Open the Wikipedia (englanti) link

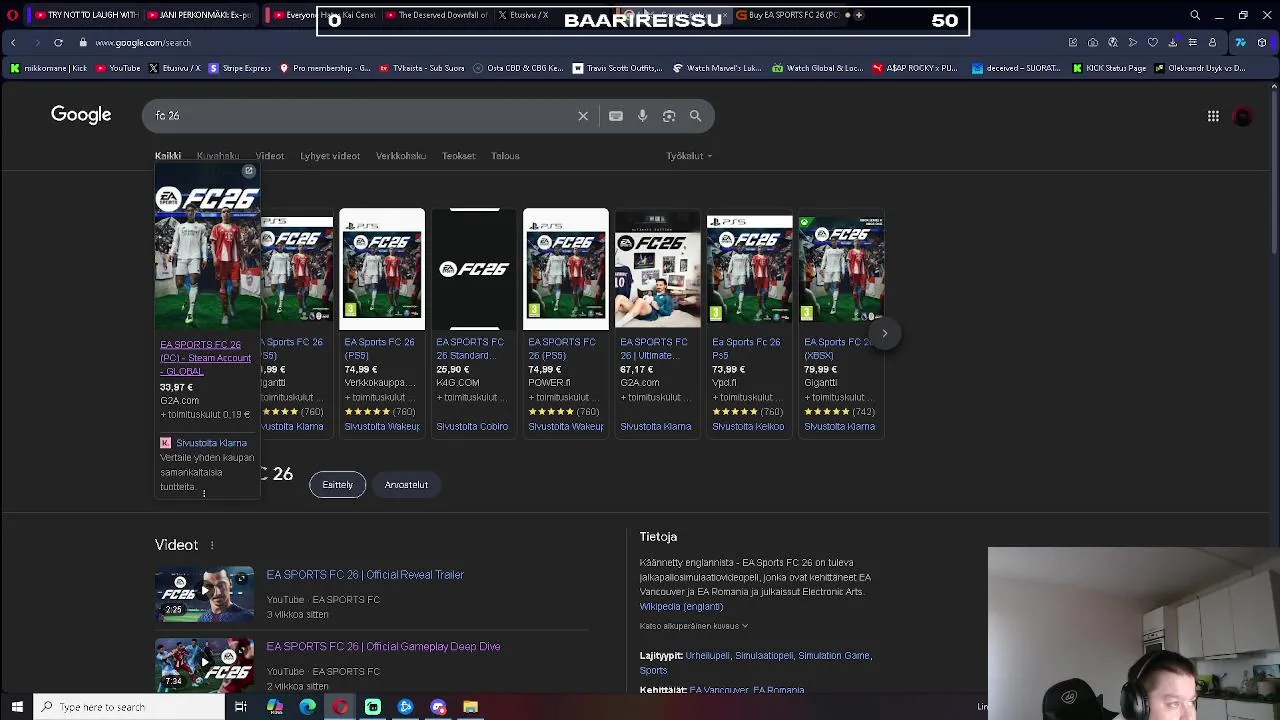point(681,606)
